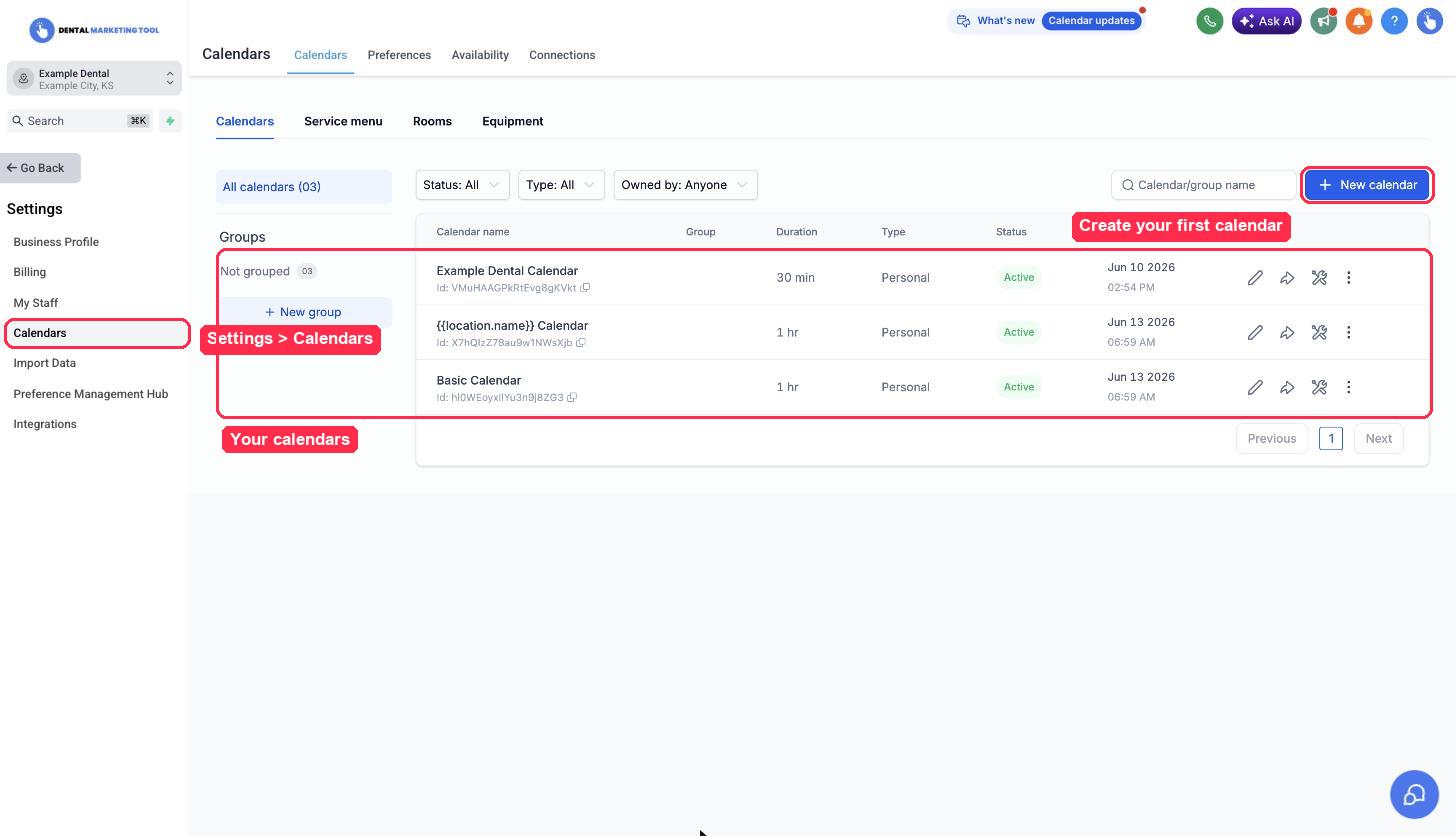Click the {{location.name}} Calendar name

(x=512, y=326)
